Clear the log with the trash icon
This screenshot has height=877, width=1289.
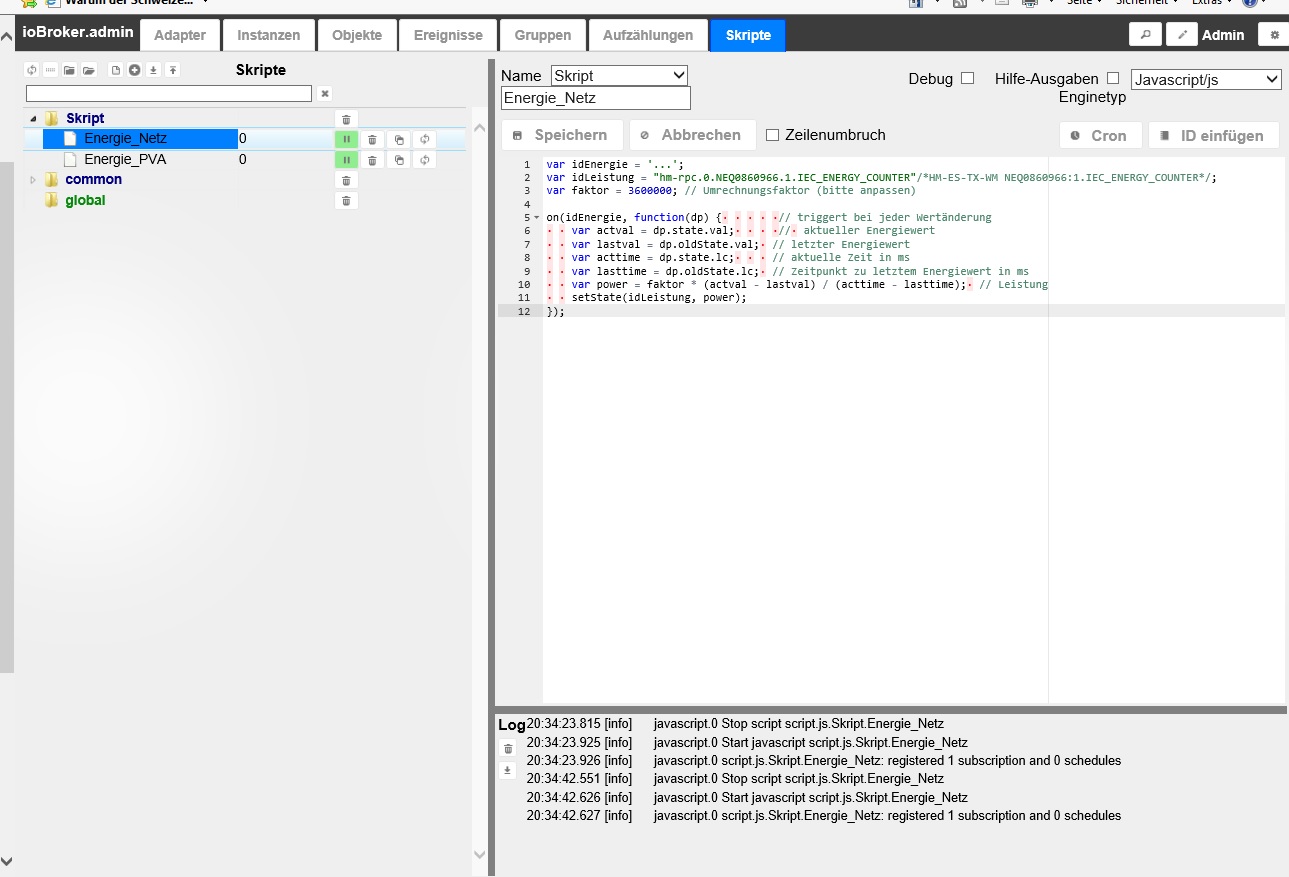(x=508, y=748)
